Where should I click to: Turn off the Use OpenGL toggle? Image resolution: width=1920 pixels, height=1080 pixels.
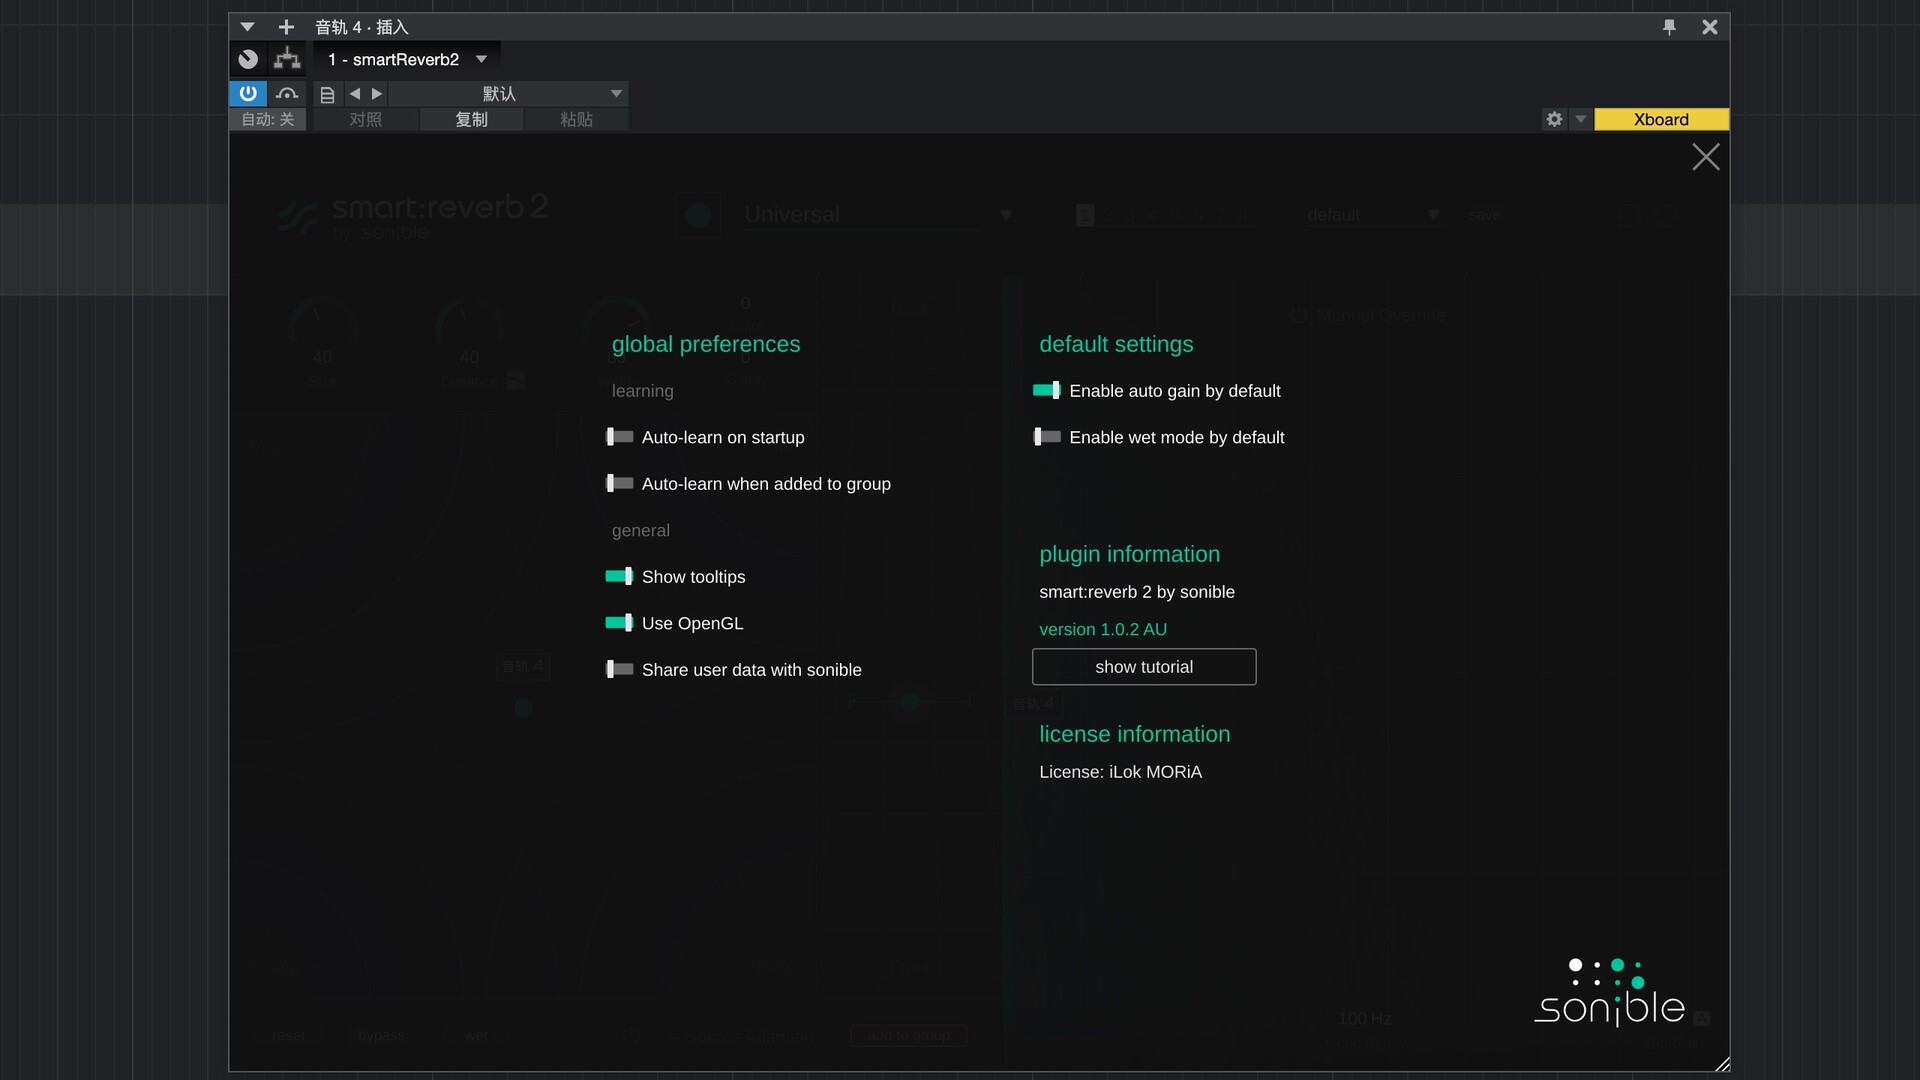coord(619,623)
